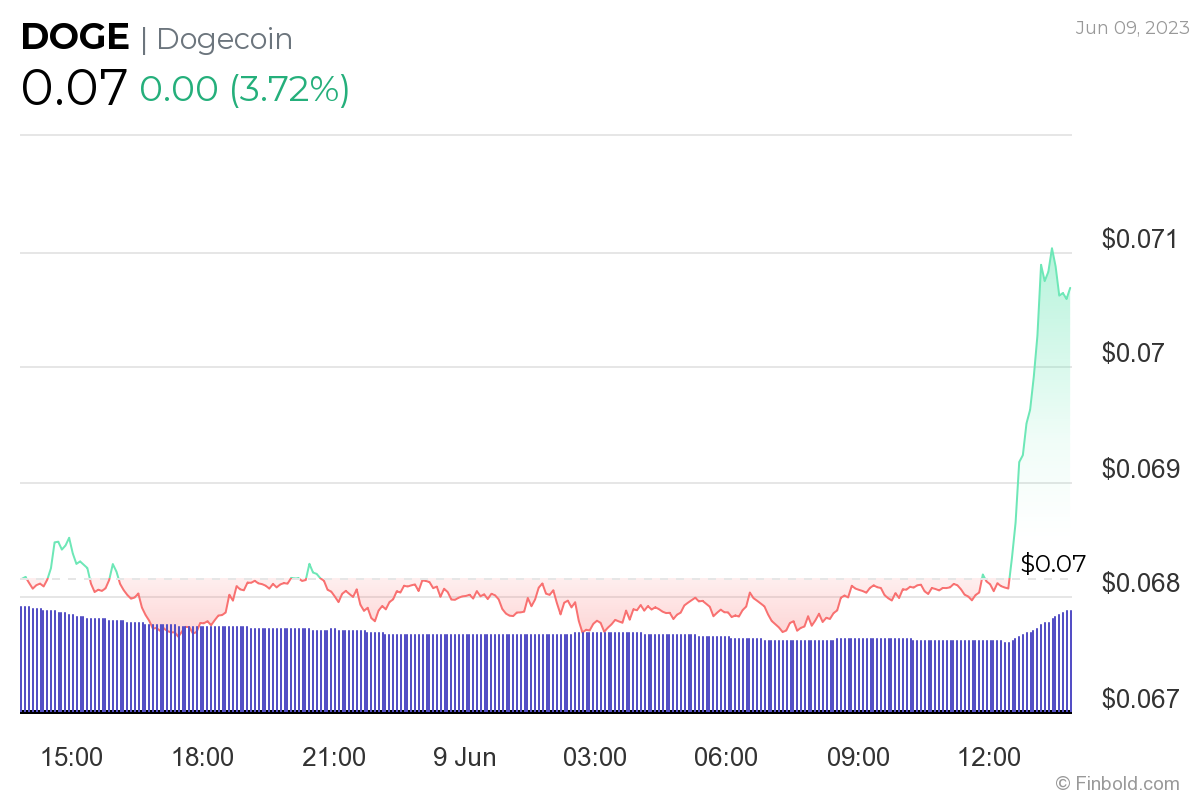Click the green 3.72% change percentage

click(x=290, y=89)
